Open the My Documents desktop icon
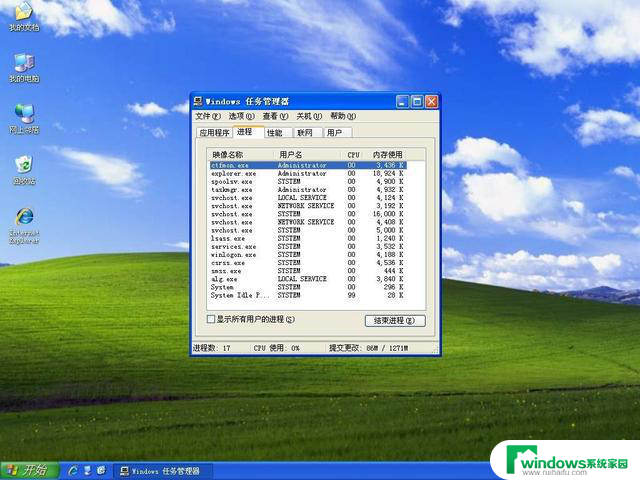640x480 pixels. [24, 16]
